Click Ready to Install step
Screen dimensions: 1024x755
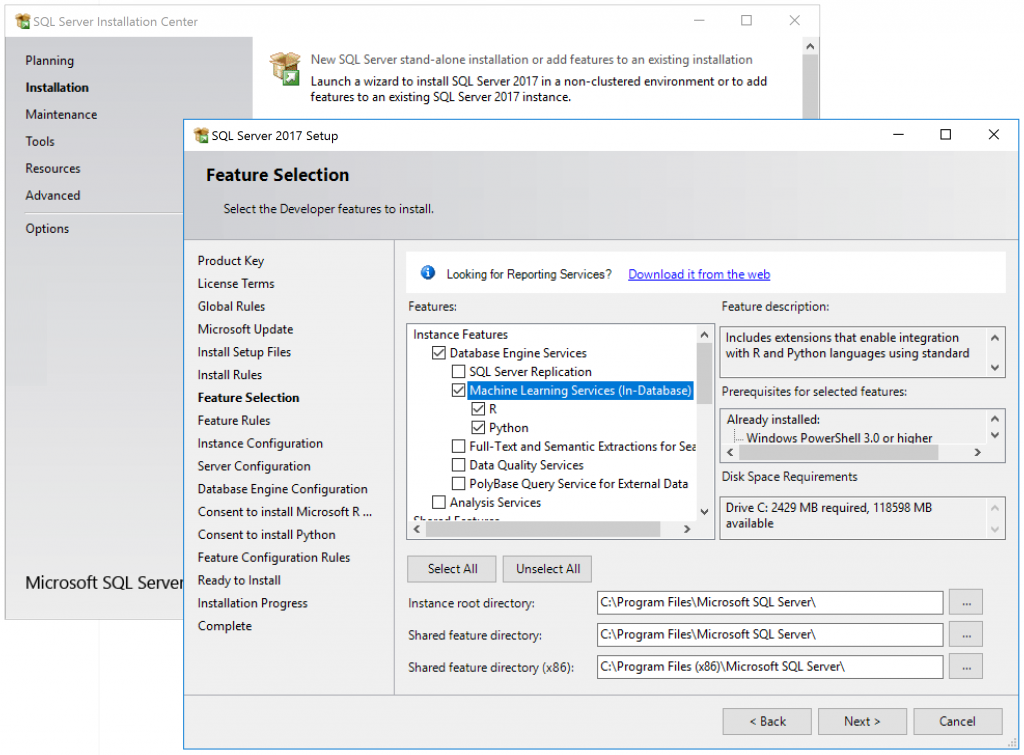click(x=239, y=581)
